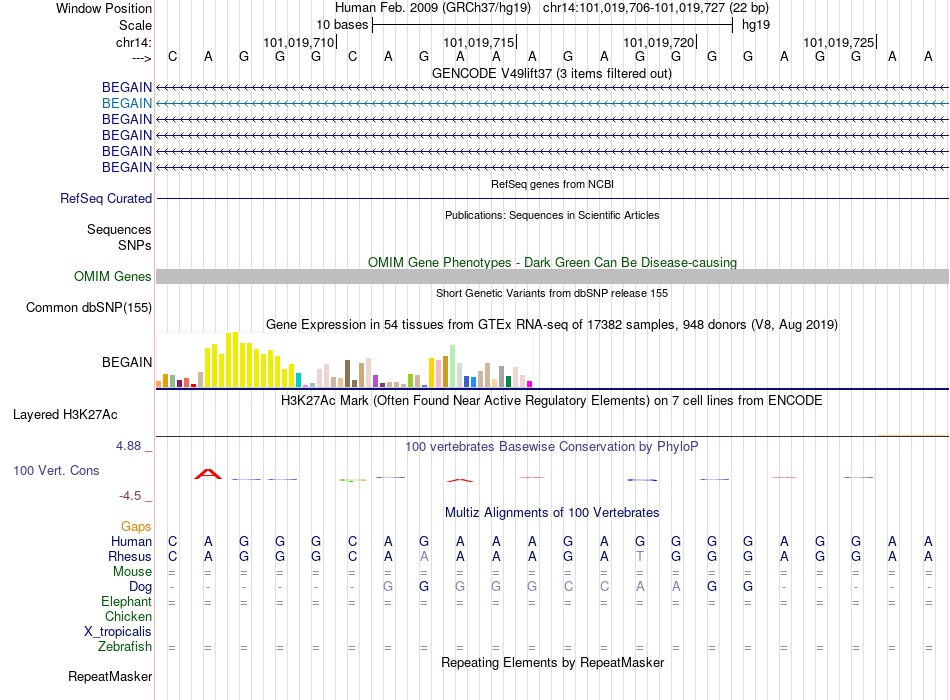The width and height of the screenshot is (950, 700).
Task: Click the Common dbSNP(155) track label
Action: (89, 308)
